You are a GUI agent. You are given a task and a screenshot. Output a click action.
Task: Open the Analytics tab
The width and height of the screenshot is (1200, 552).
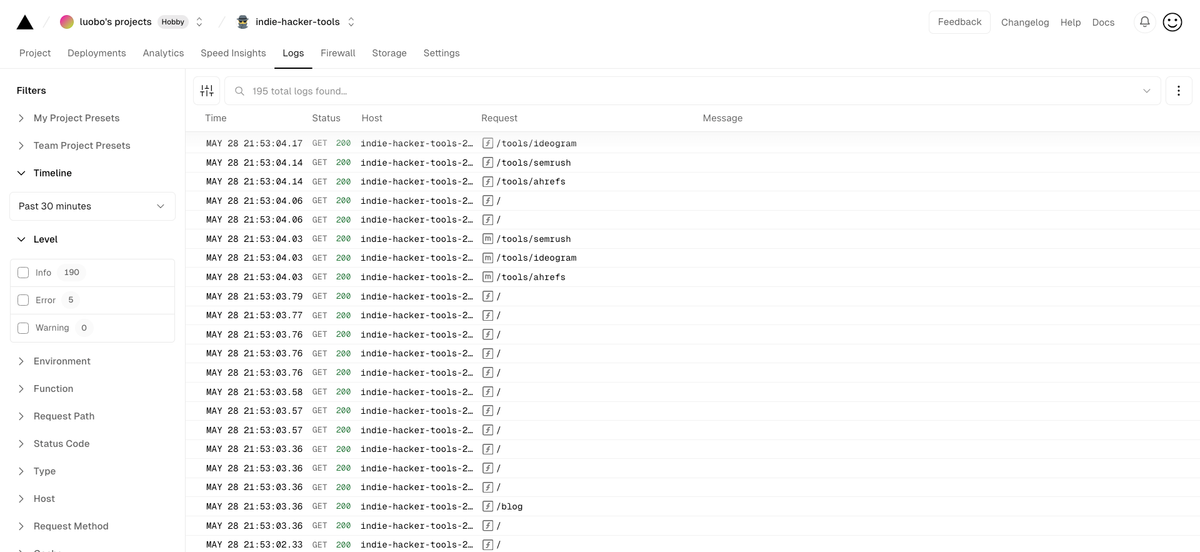coord(163,53)
